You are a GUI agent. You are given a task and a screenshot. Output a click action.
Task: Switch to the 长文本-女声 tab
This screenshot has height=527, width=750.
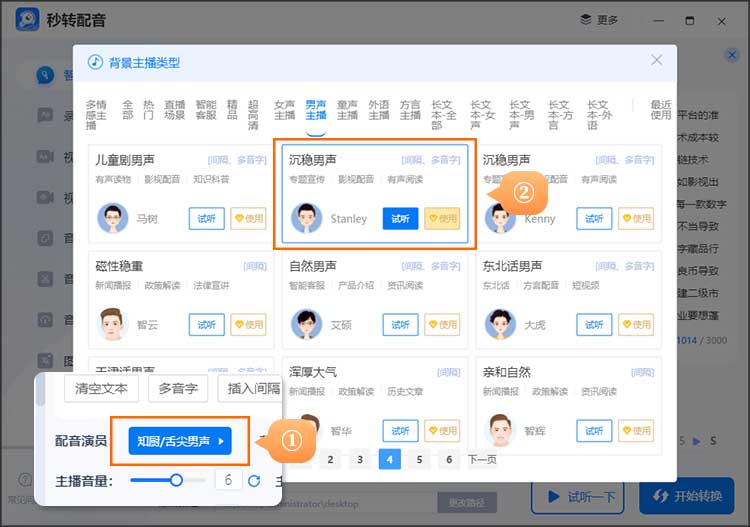(483, 115)
